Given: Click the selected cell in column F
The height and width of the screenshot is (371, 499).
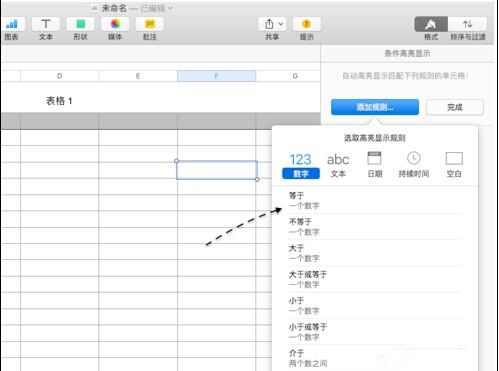Looking at the screenshot, I should [x=217, y=170].
